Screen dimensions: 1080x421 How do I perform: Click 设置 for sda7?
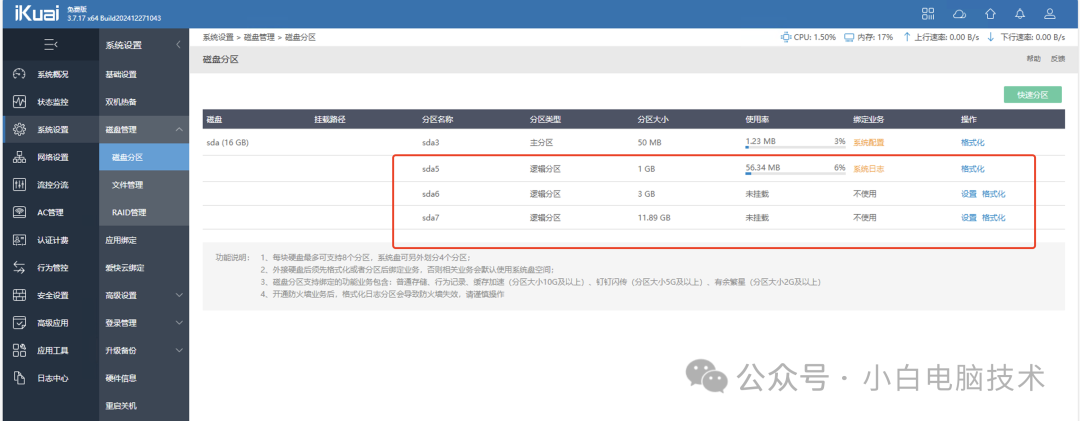(x=968, y=217)
